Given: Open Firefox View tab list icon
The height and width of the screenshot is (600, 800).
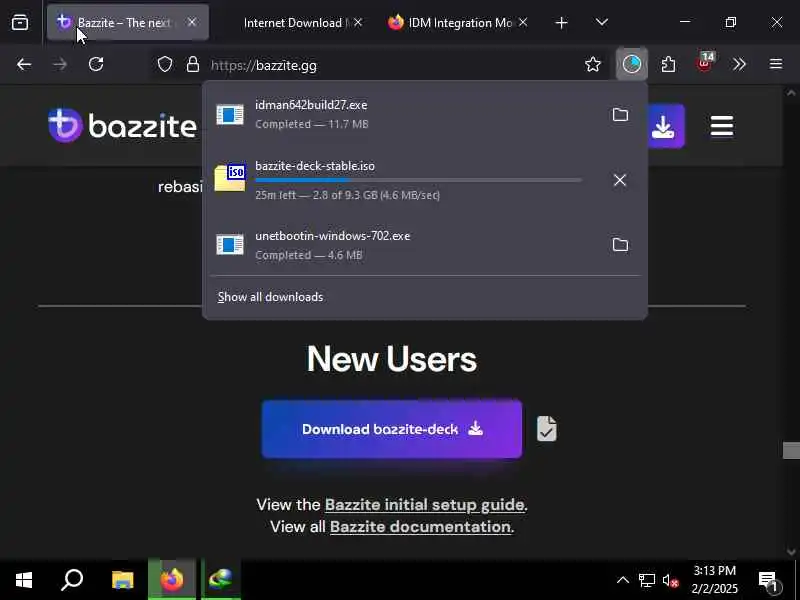Looking at the screenshot, I should pyautogui.click(x=20, y=22).
